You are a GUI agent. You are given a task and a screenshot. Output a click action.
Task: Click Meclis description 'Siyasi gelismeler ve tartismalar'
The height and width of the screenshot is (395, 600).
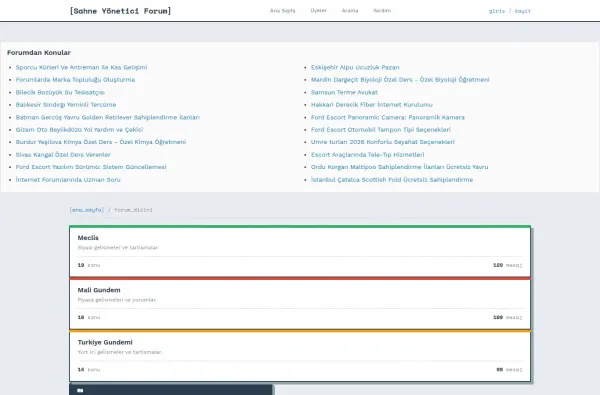(118, 248)
